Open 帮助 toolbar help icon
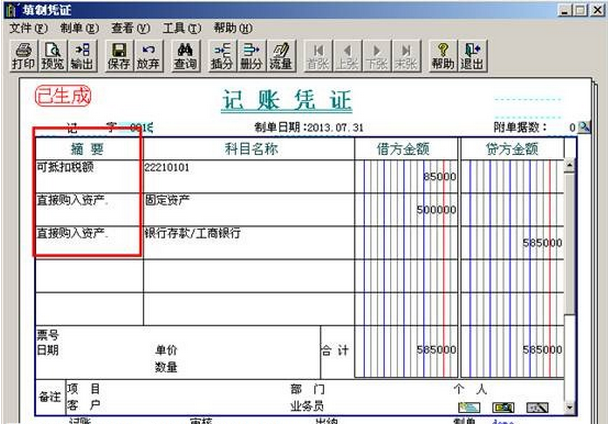This screenshot has width=608, height=424. coord(442,54)
